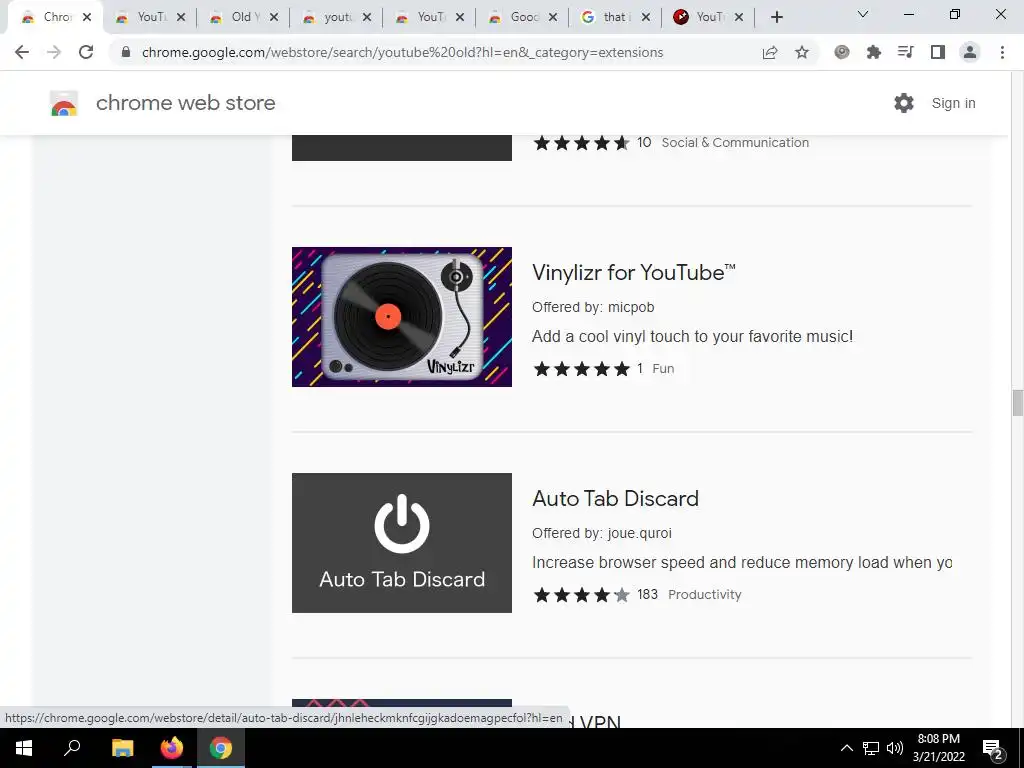Expand the tab search chevron

click(x=863, y=14)
